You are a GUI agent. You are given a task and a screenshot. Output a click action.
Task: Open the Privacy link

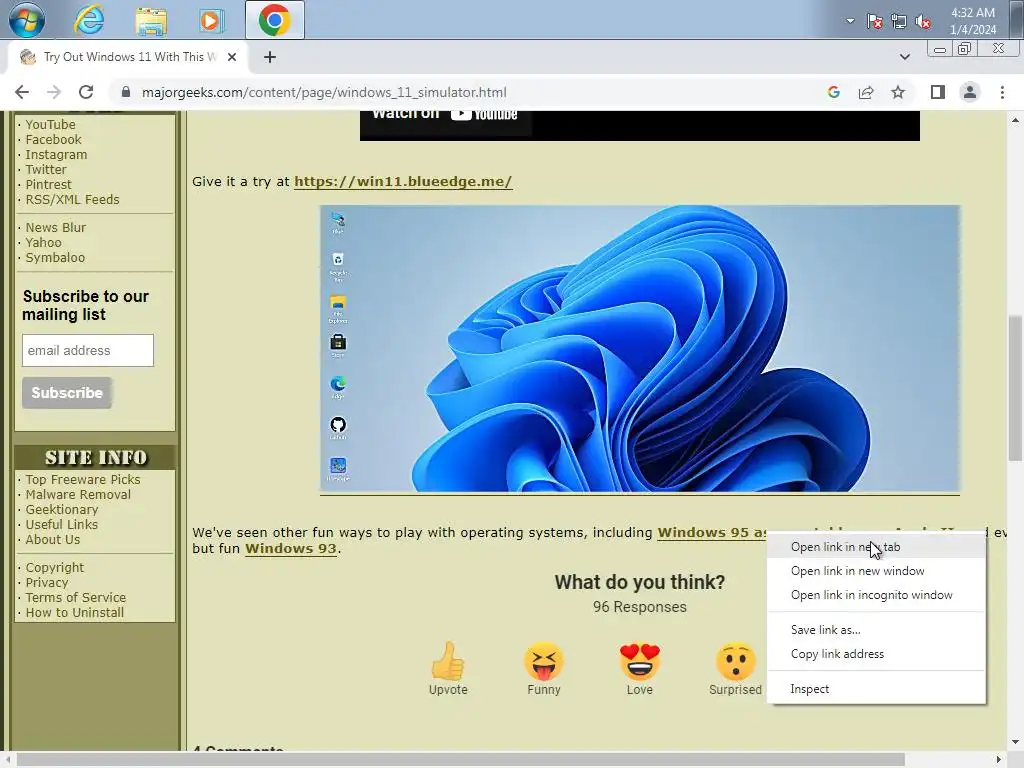pyautogui.click(x=46, y=583)
